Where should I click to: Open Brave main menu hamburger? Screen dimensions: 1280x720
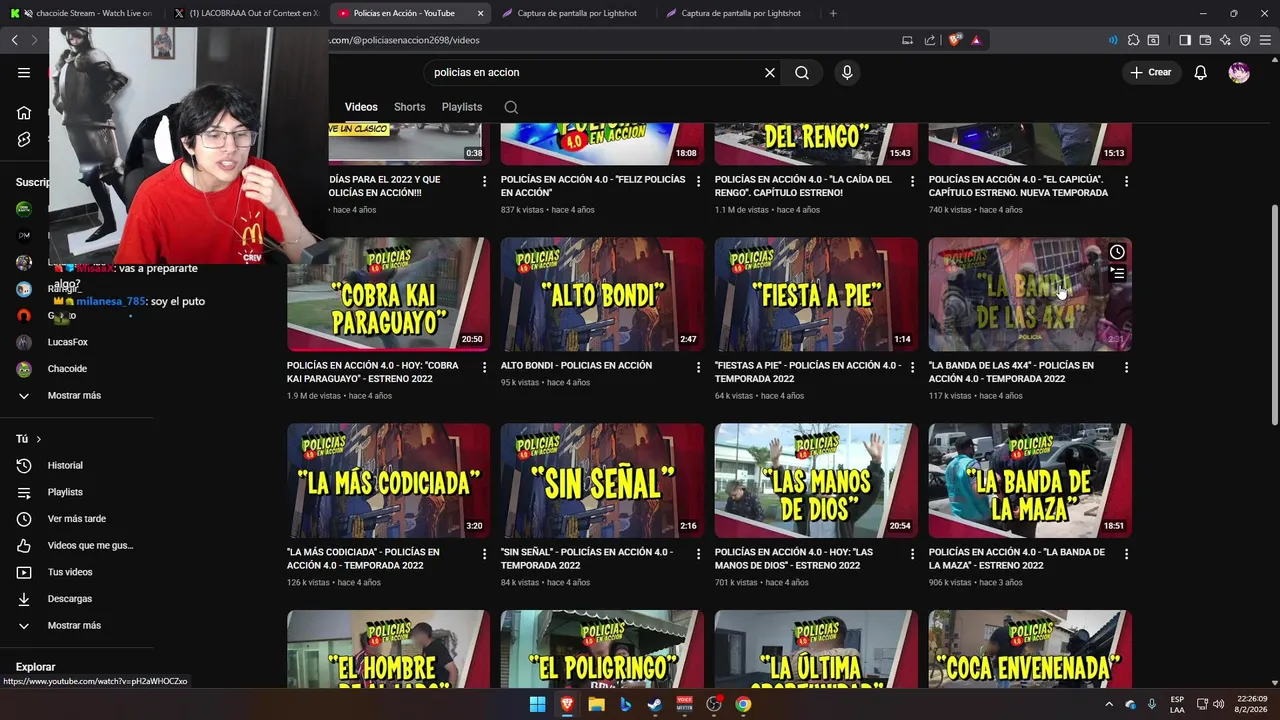tap(1265, 40)
